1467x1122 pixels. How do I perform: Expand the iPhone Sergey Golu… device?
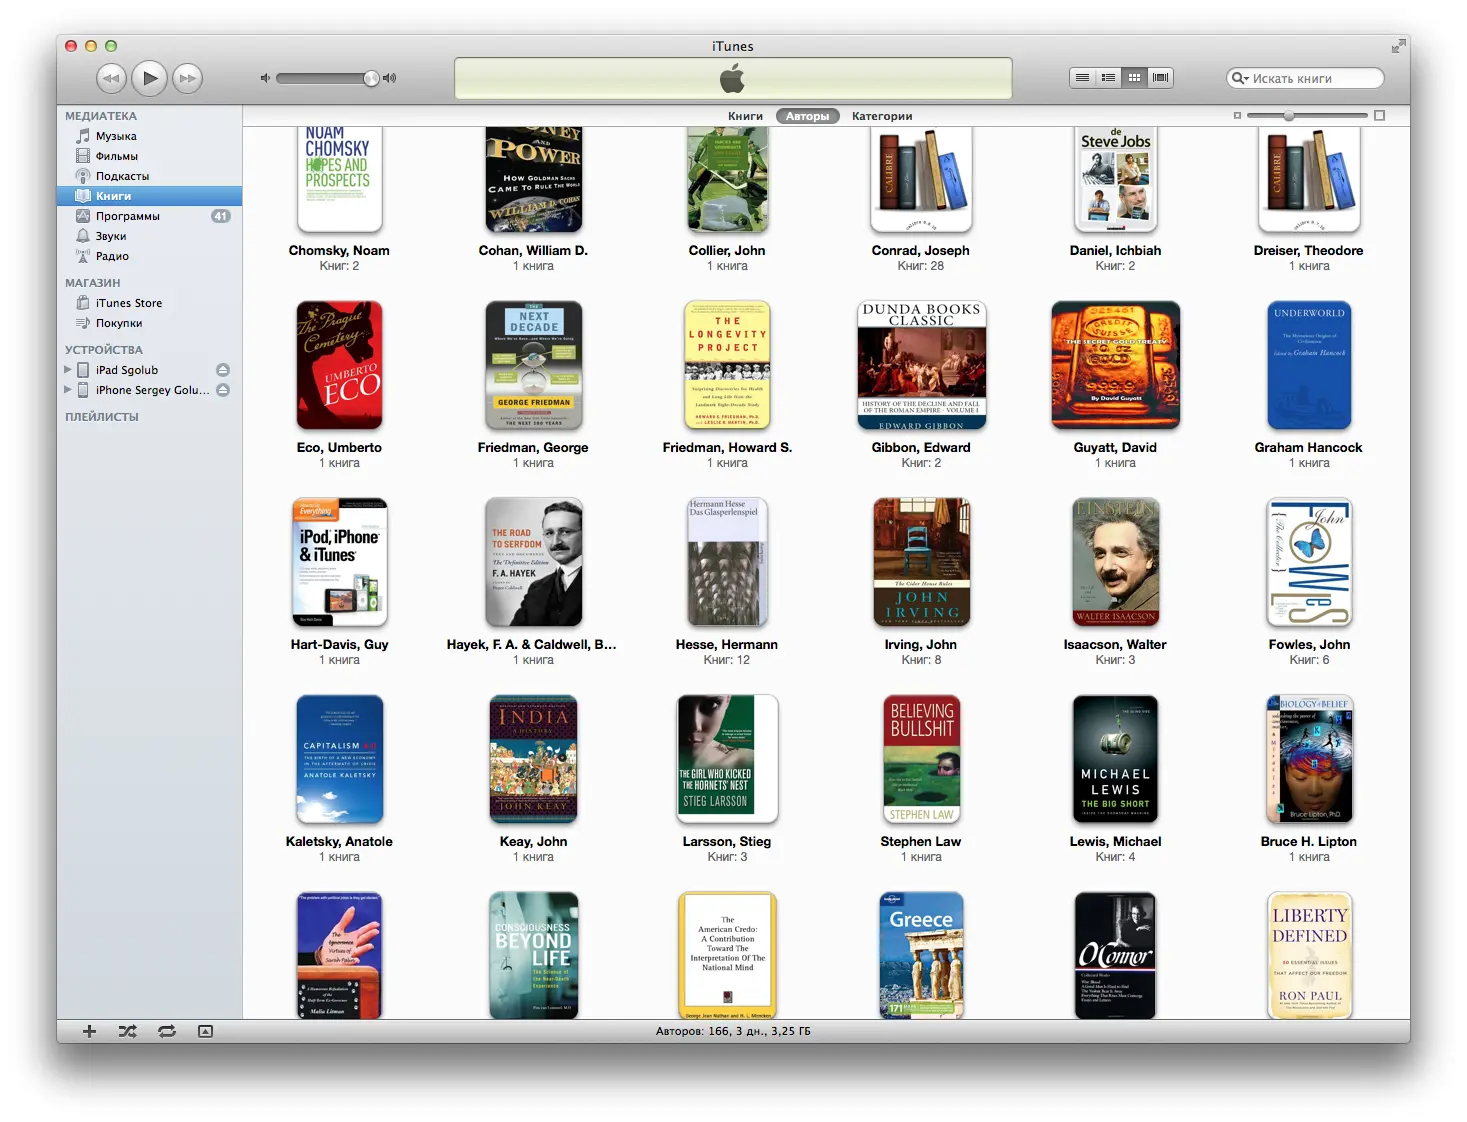[x=68, y=390]
